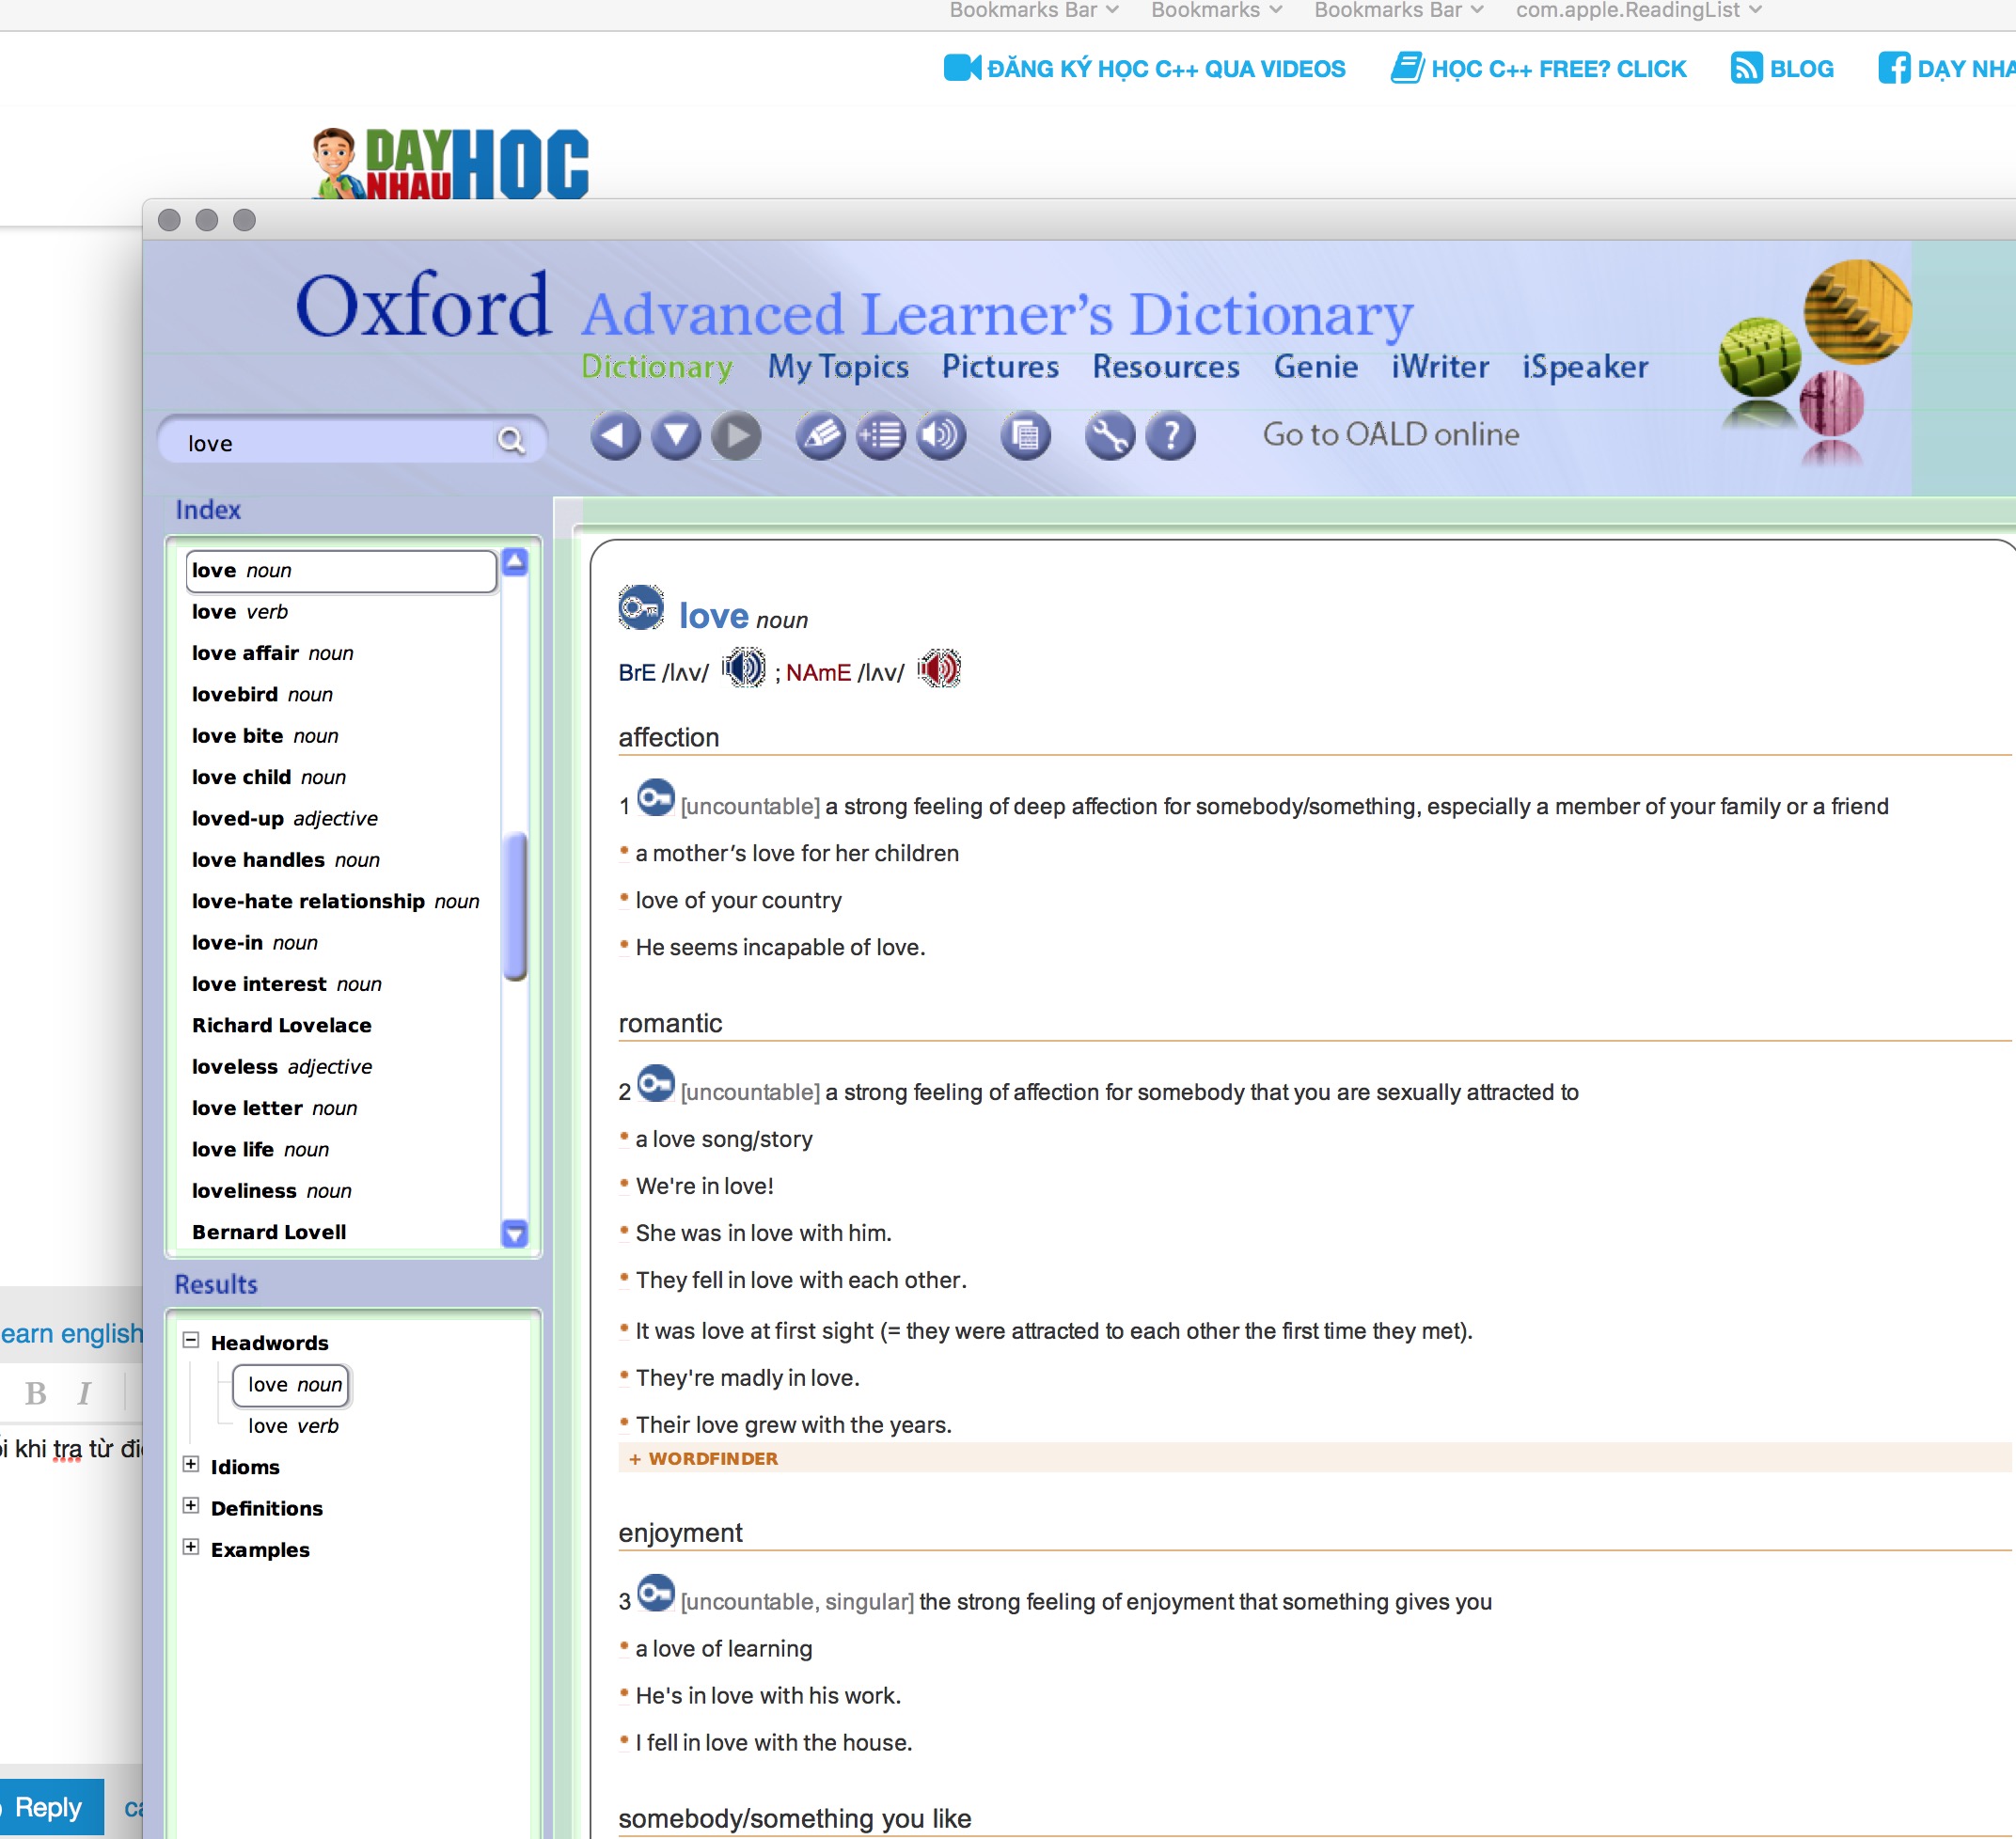This screenshot has width=2016, height=1839.
Task: Click the index list scrollbar thumb
Action: tap(516, 906)
